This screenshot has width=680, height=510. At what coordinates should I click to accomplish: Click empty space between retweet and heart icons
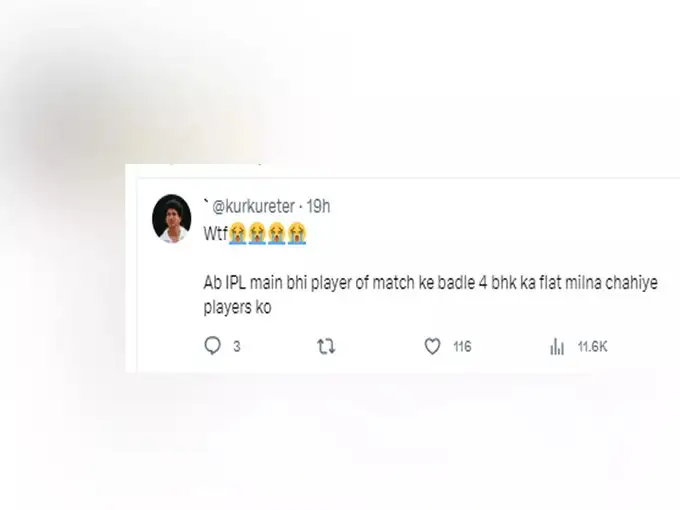tap(379, 347)
